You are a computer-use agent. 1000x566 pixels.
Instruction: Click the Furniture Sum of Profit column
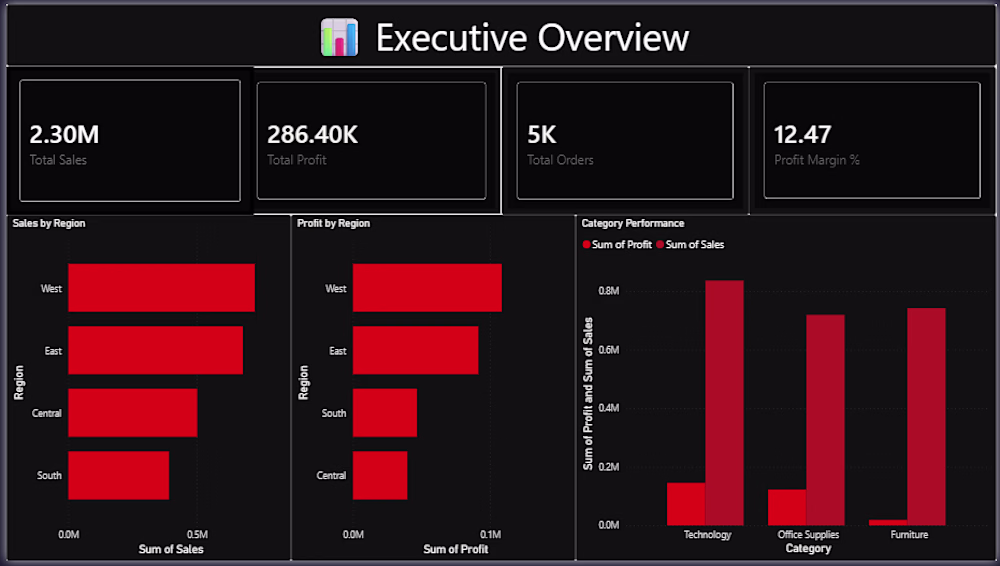point(888,523)
